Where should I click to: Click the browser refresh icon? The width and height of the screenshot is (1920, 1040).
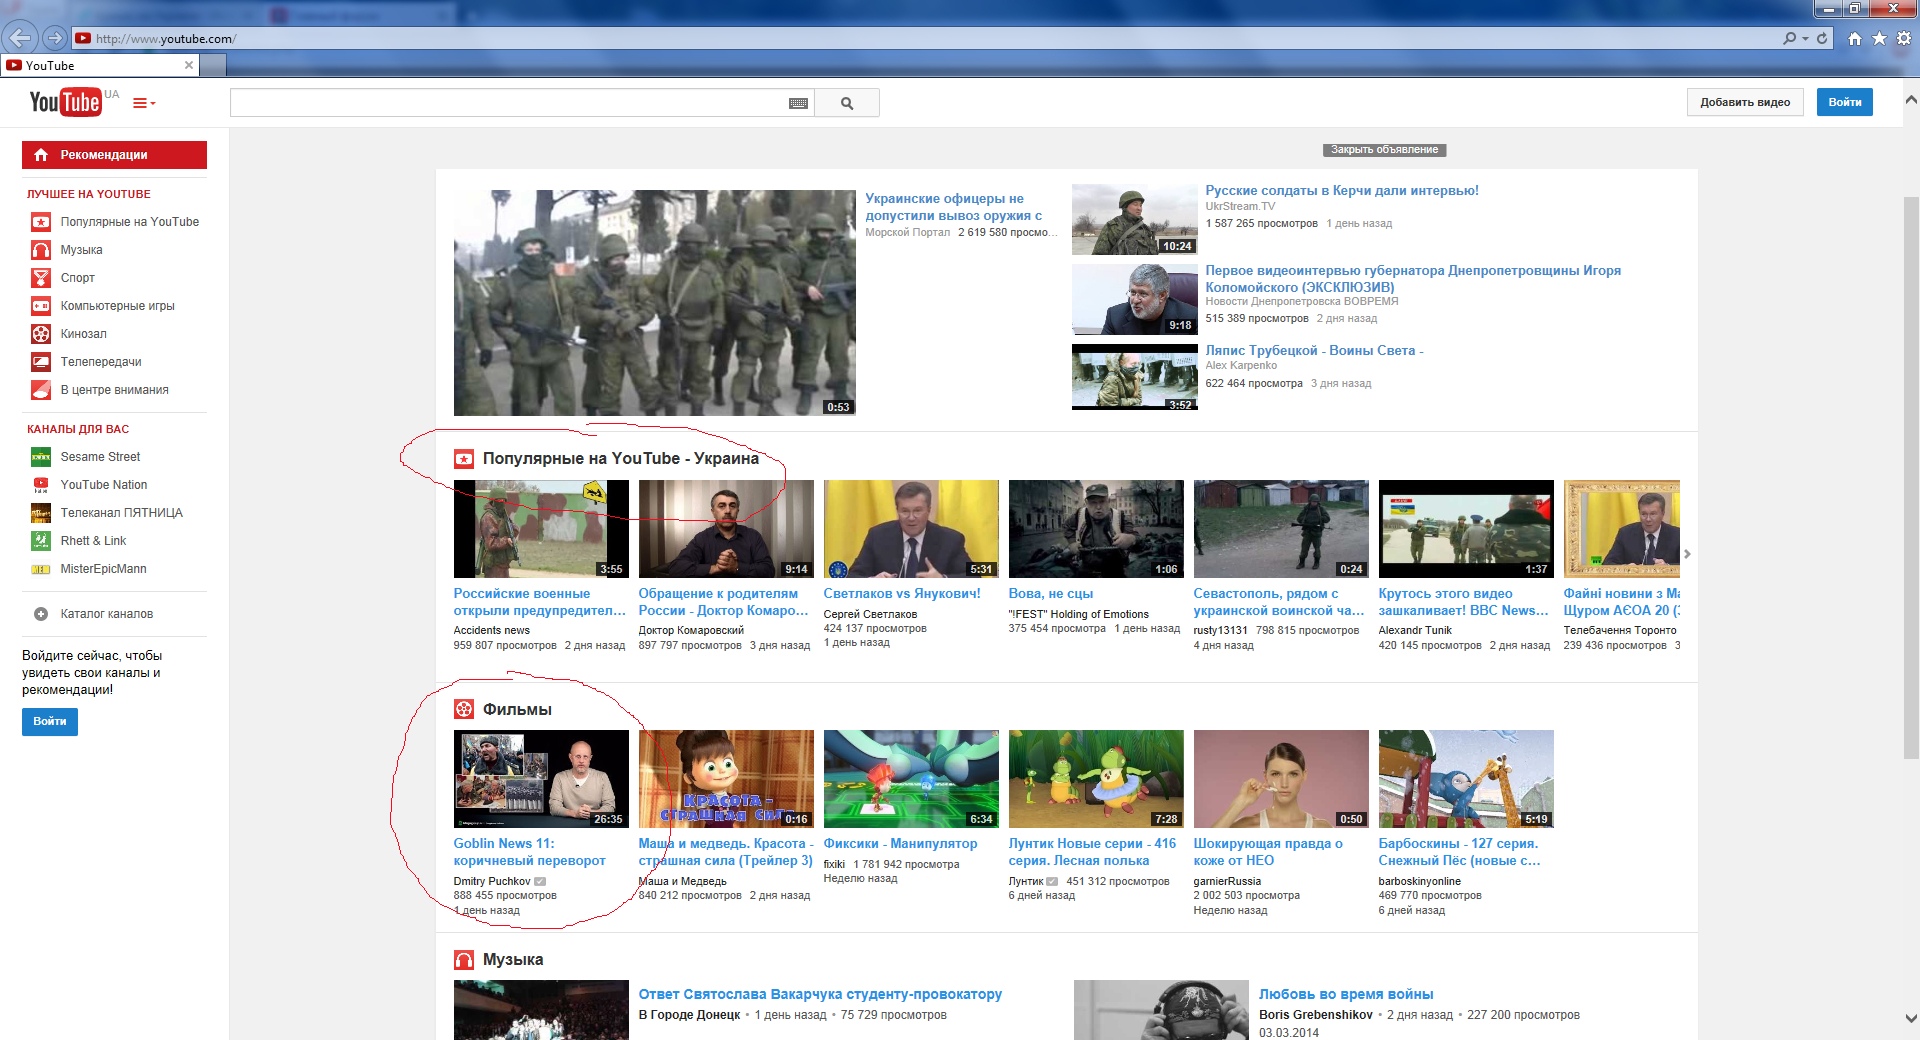point(1822,38)
